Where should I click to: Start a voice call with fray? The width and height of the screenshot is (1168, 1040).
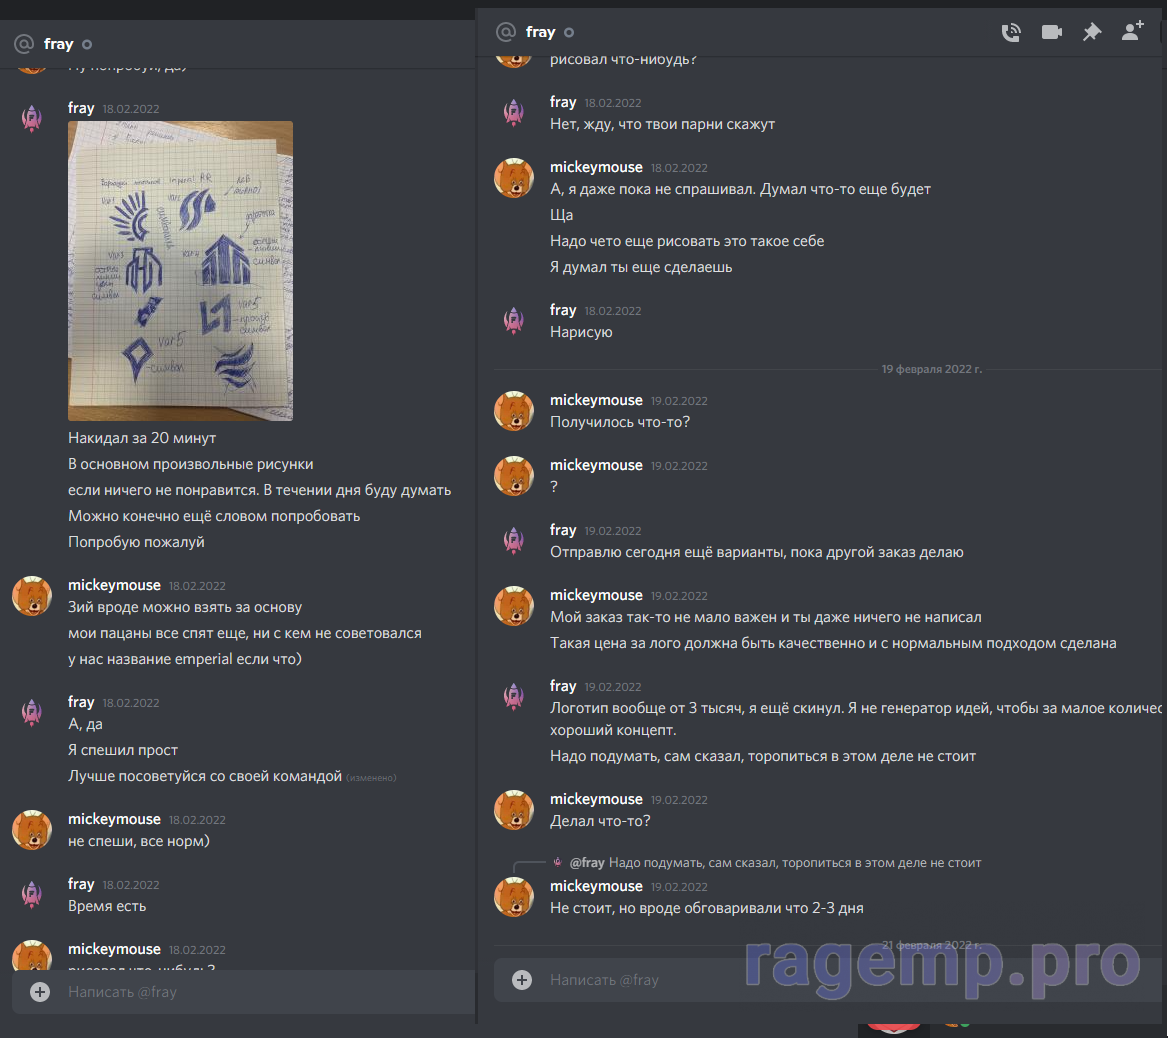point(1011,32)
